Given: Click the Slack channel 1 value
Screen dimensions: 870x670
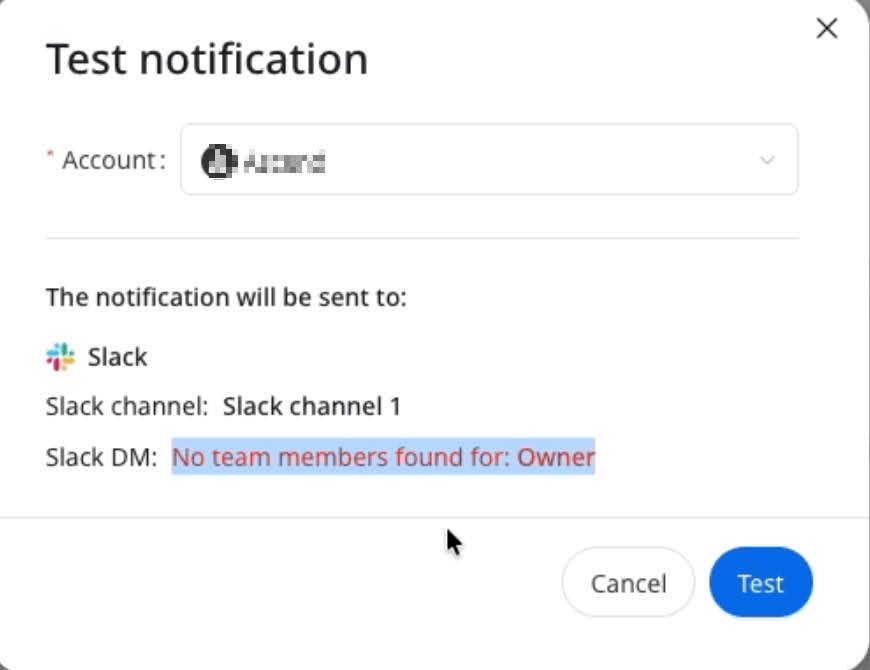Looking at the screenshot, I should pos(312,407).
